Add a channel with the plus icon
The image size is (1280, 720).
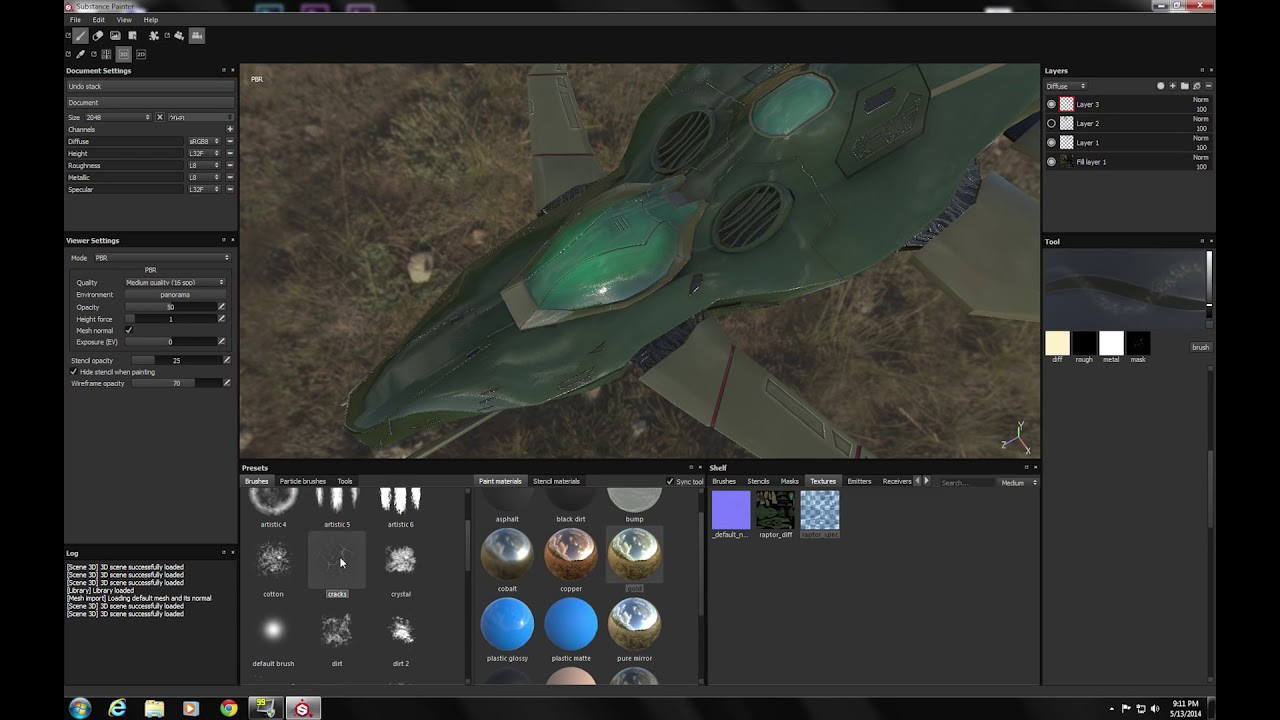pyautogui.click(x=230, y=129)
